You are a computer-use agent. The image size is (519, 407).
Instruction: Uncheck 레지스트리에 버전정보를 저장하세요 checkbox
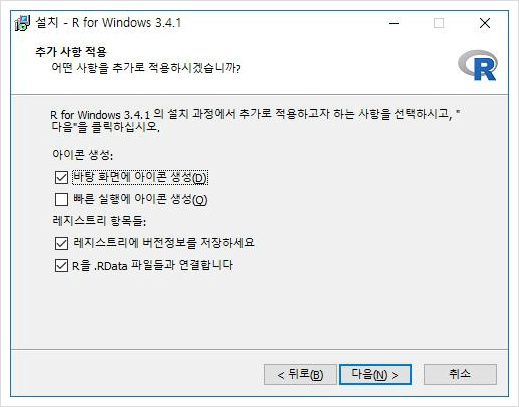tap(61, 243)
